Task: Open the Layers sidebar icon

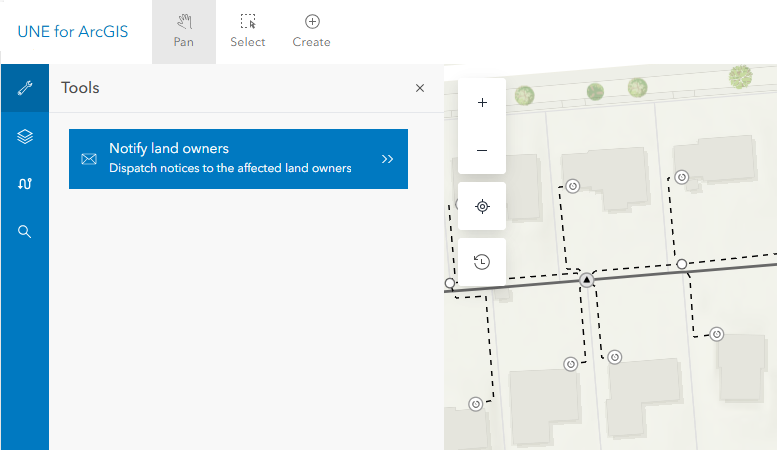Action: pos(25,136)
